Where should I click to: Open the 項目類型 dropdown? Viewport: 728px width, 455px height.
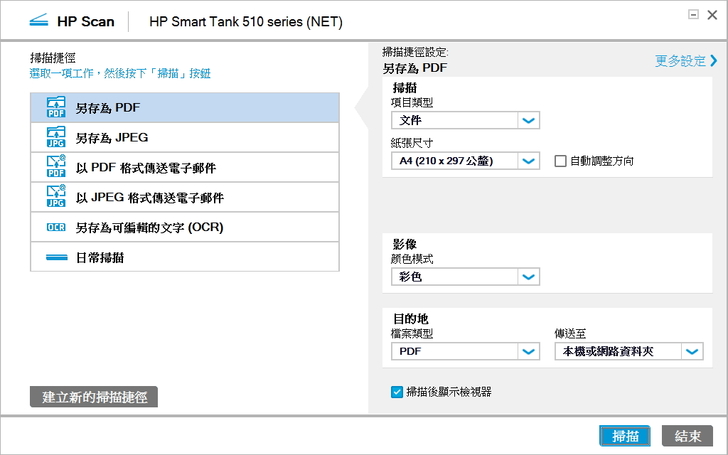click(x=529, y=121)
